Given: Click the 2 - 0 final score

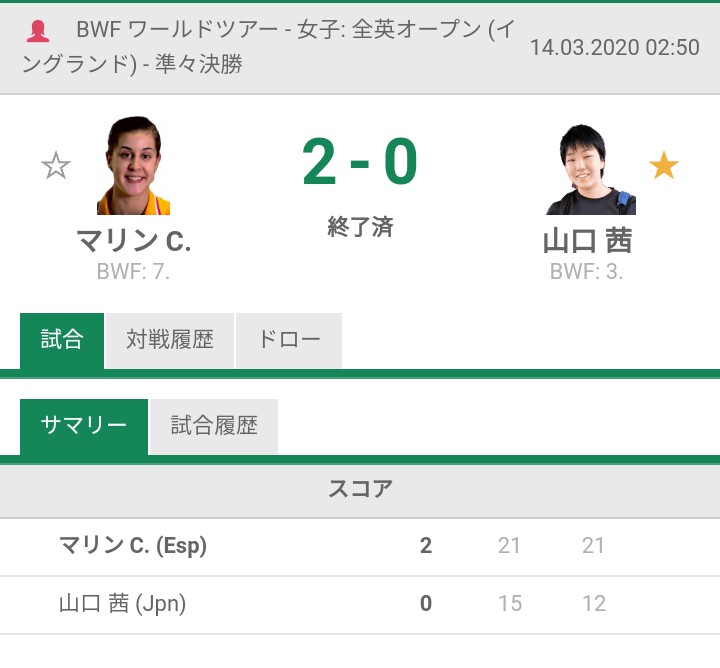Looking at the screenshot, I should coord(360,163).
